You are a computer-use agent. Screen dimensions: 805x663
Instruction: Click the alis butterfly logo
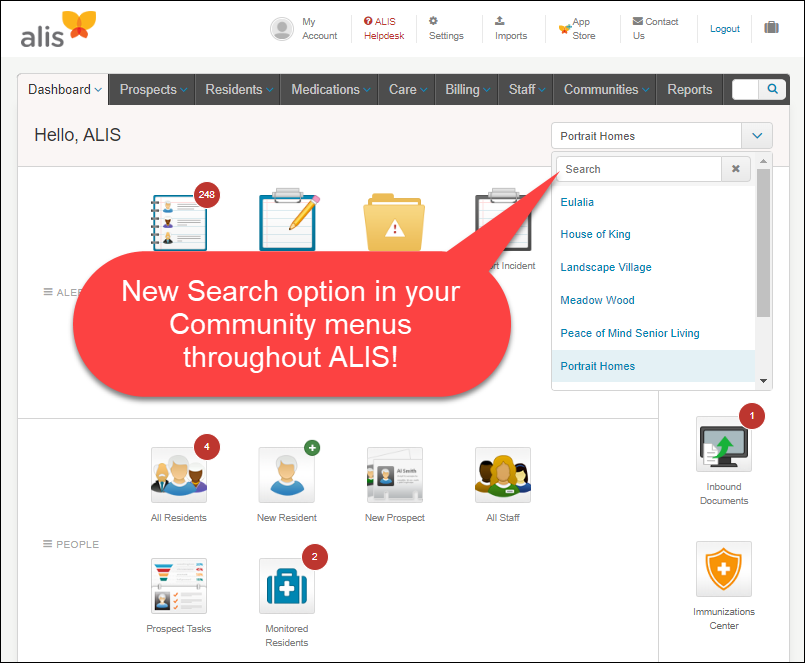[x=58, y=29]
